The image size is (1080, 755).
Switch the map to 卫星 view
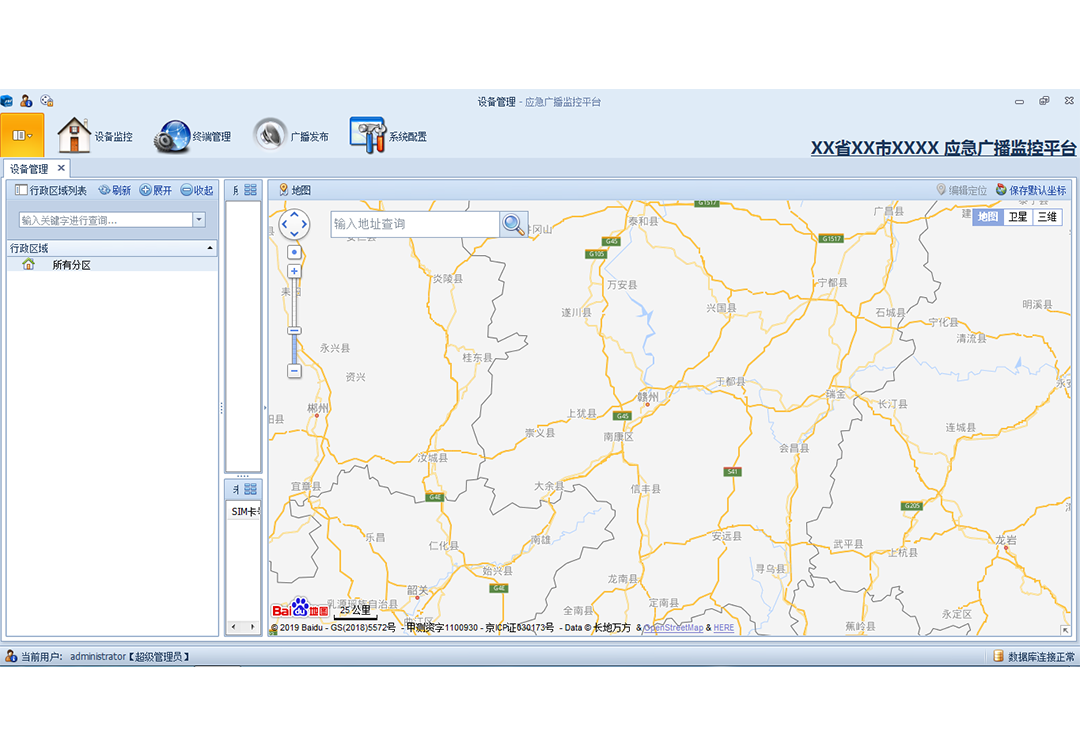[x=1017, y=217]
